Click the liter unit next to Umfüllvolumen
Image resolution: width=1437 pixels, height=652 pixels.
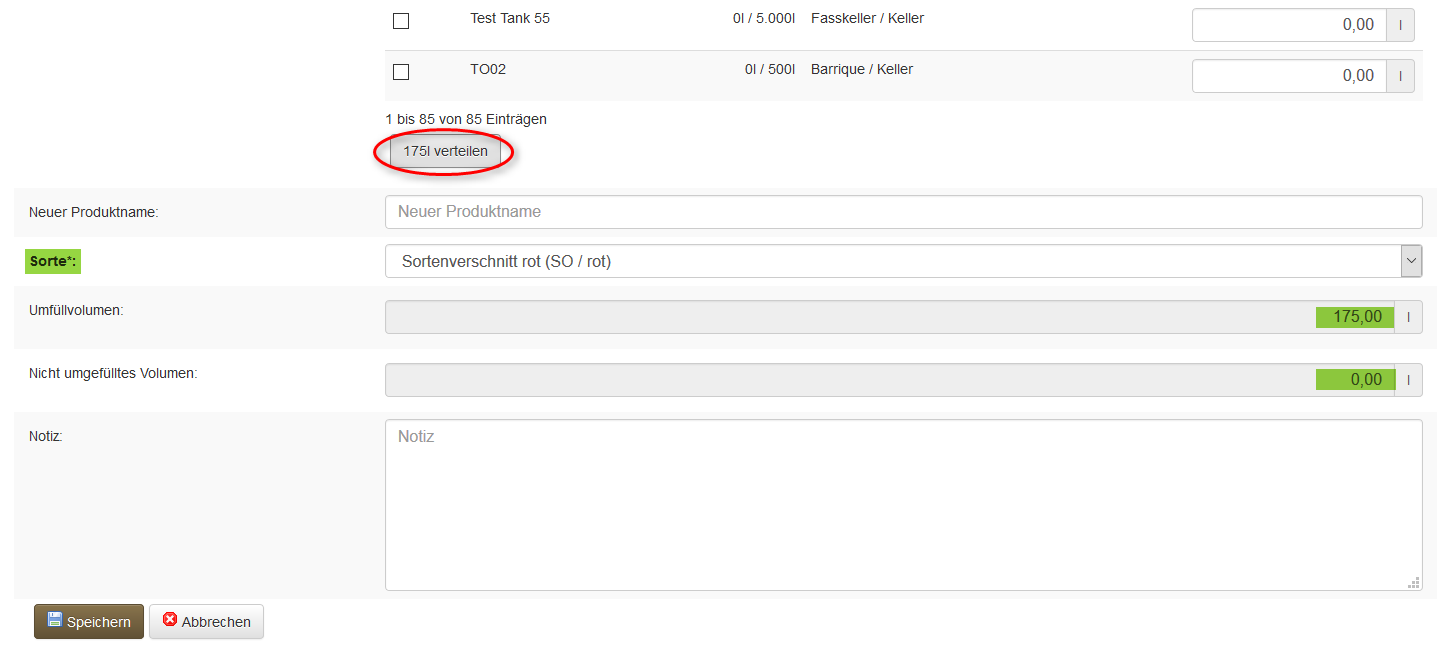pyautogui.click(x=1408, y=317)
